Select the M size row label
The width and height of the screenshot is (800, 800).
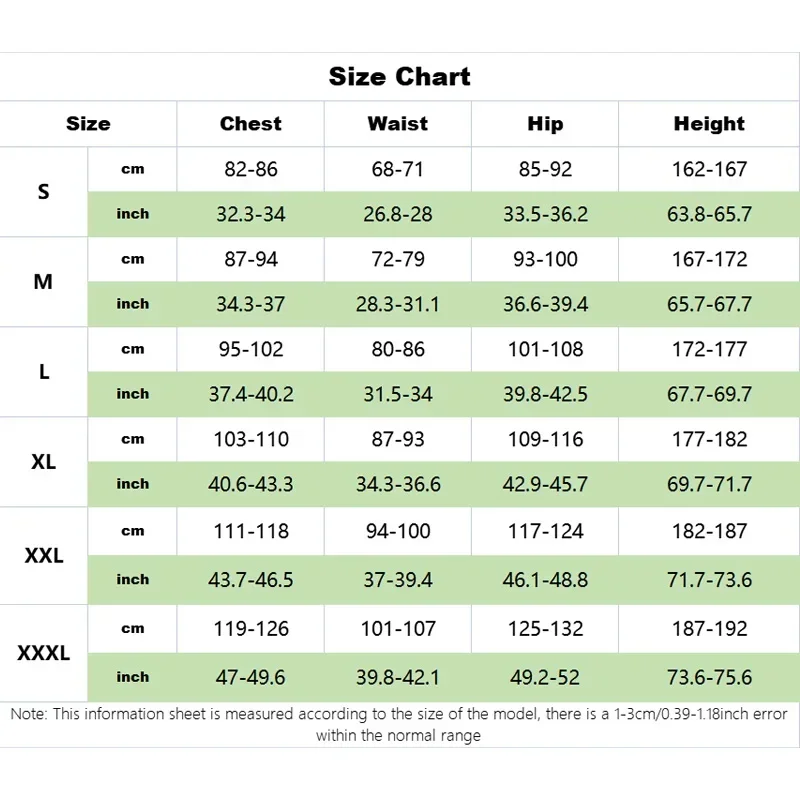[43, 281]
